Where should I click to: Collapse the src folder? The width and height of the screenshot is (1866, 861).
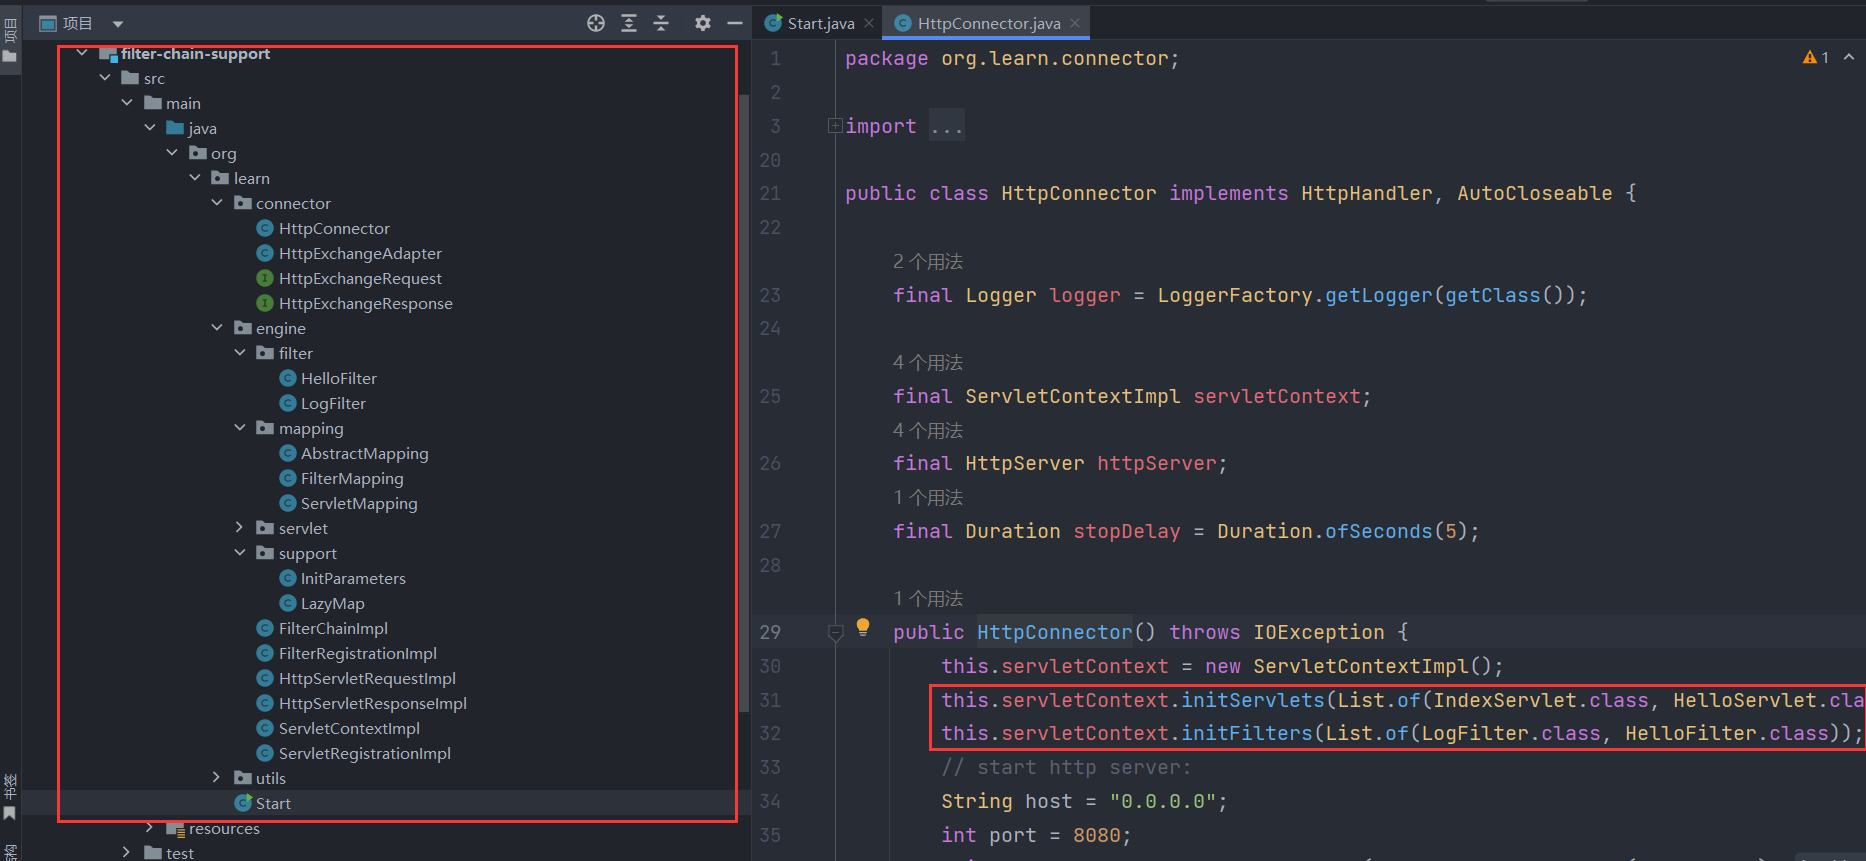pyautogui.click(x=105, y=78)
